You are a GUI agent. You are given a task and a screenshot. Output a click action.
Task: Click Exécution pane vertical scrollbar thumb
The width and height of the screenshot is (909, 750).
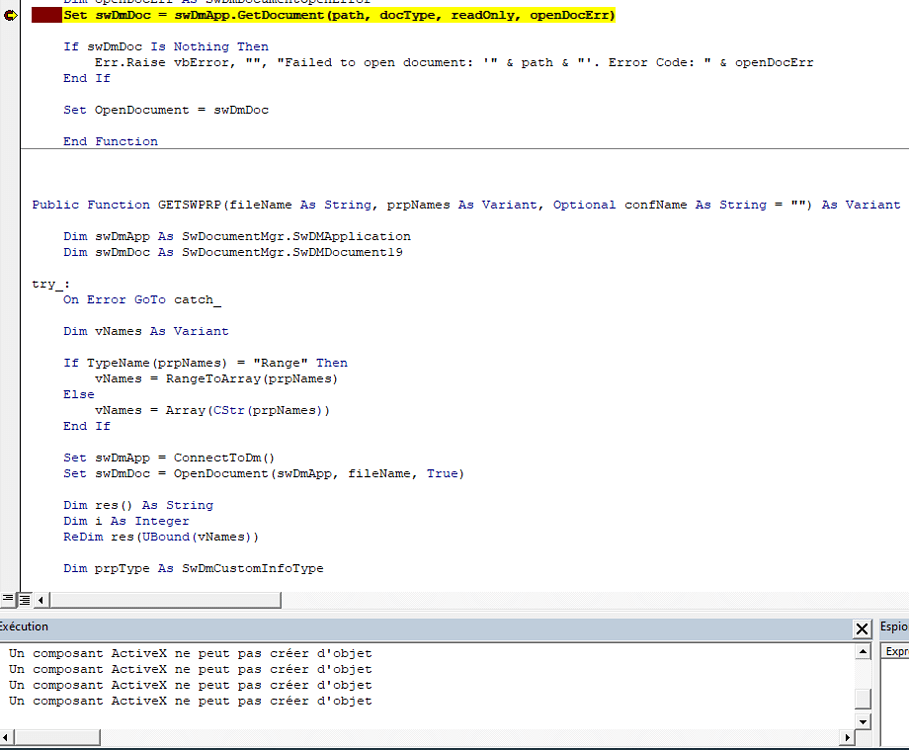click(863, 698)
